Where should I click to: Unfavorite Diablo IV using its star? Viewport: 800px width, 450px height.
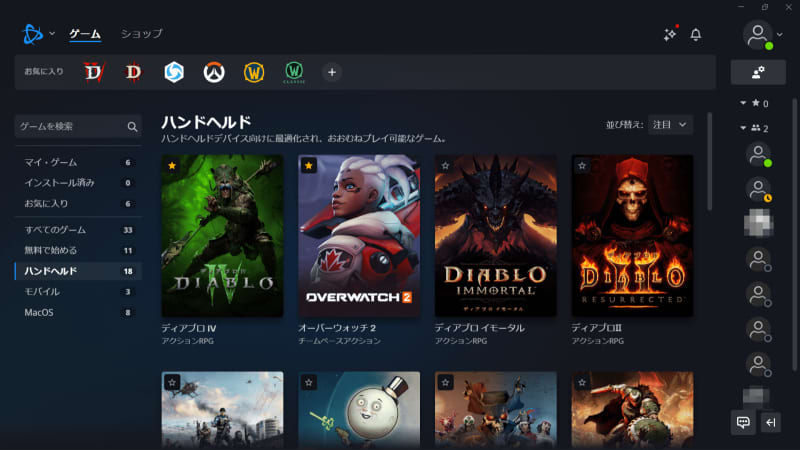(x=172, y=165)
